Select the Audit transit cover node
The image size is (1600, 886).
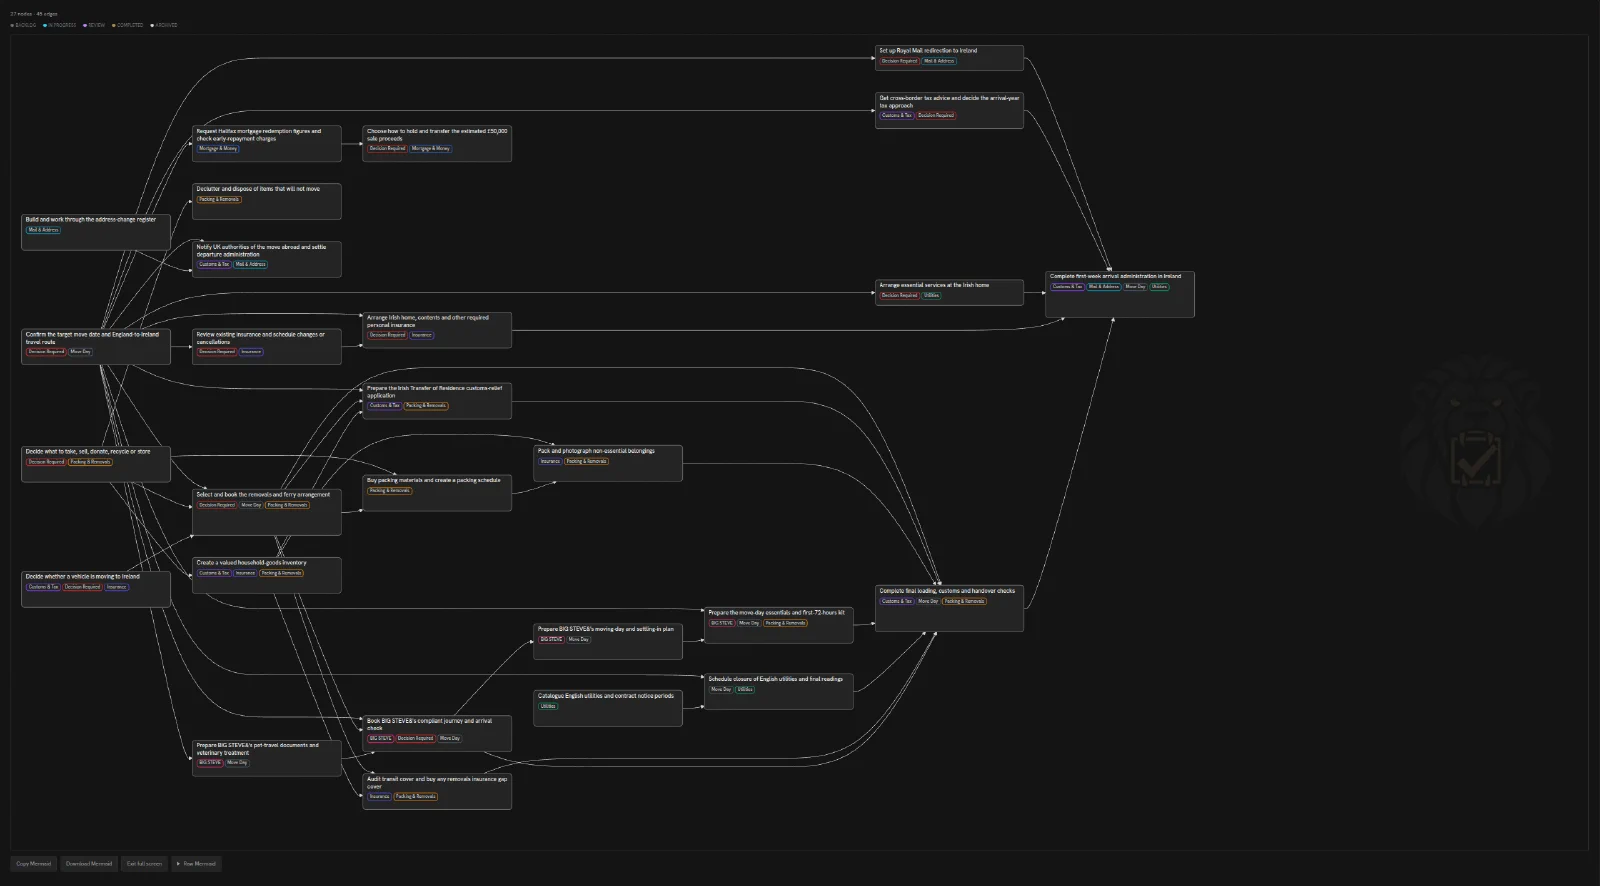[437, 791]
